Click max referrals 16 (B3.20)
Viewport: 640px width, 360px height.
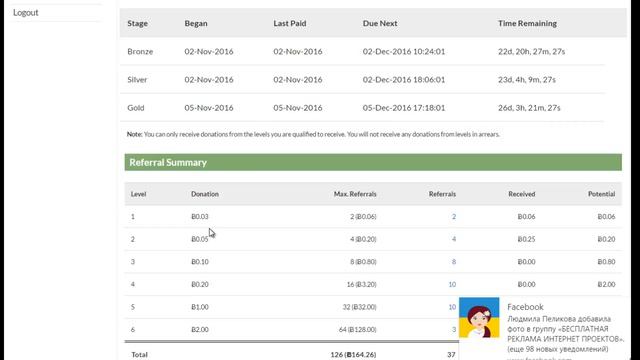click(x=361, y=284)
